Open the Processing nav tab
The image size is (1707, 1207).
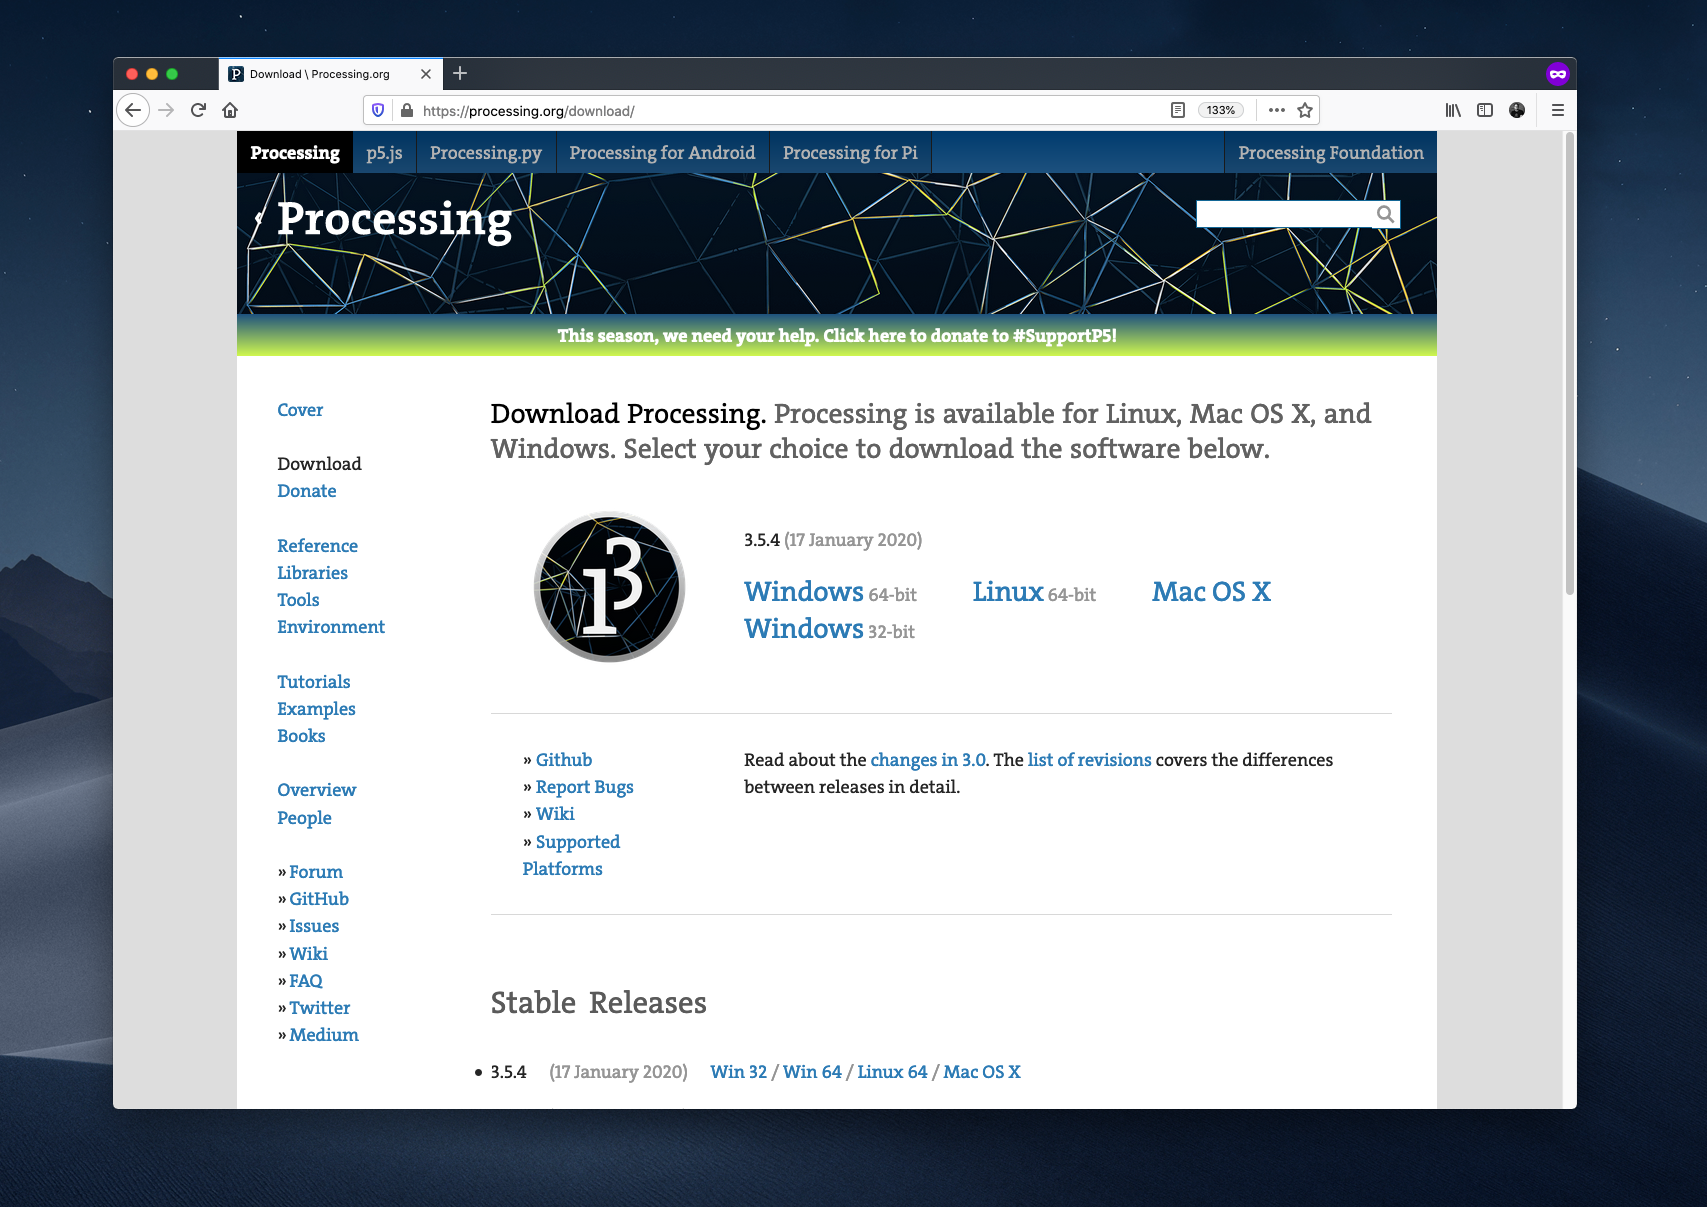295,152
